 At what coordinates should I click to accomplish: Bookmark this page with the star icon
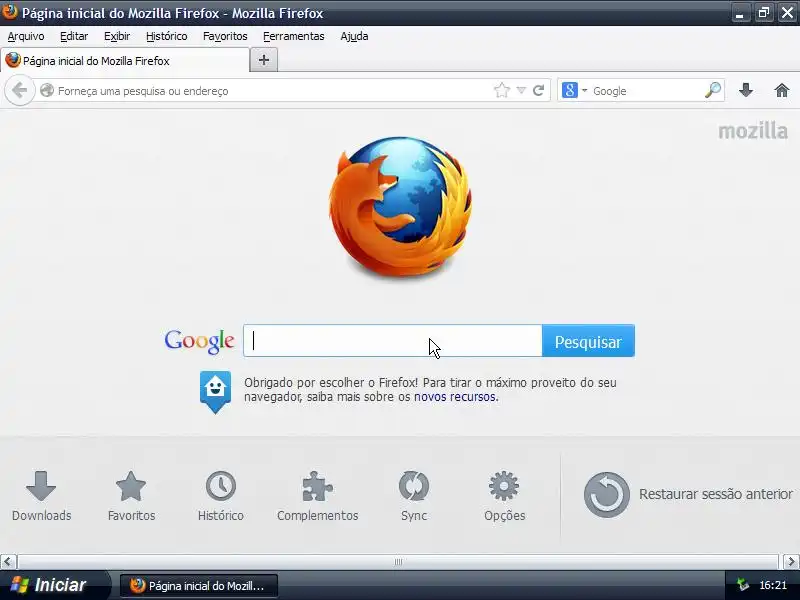(502, 91)
